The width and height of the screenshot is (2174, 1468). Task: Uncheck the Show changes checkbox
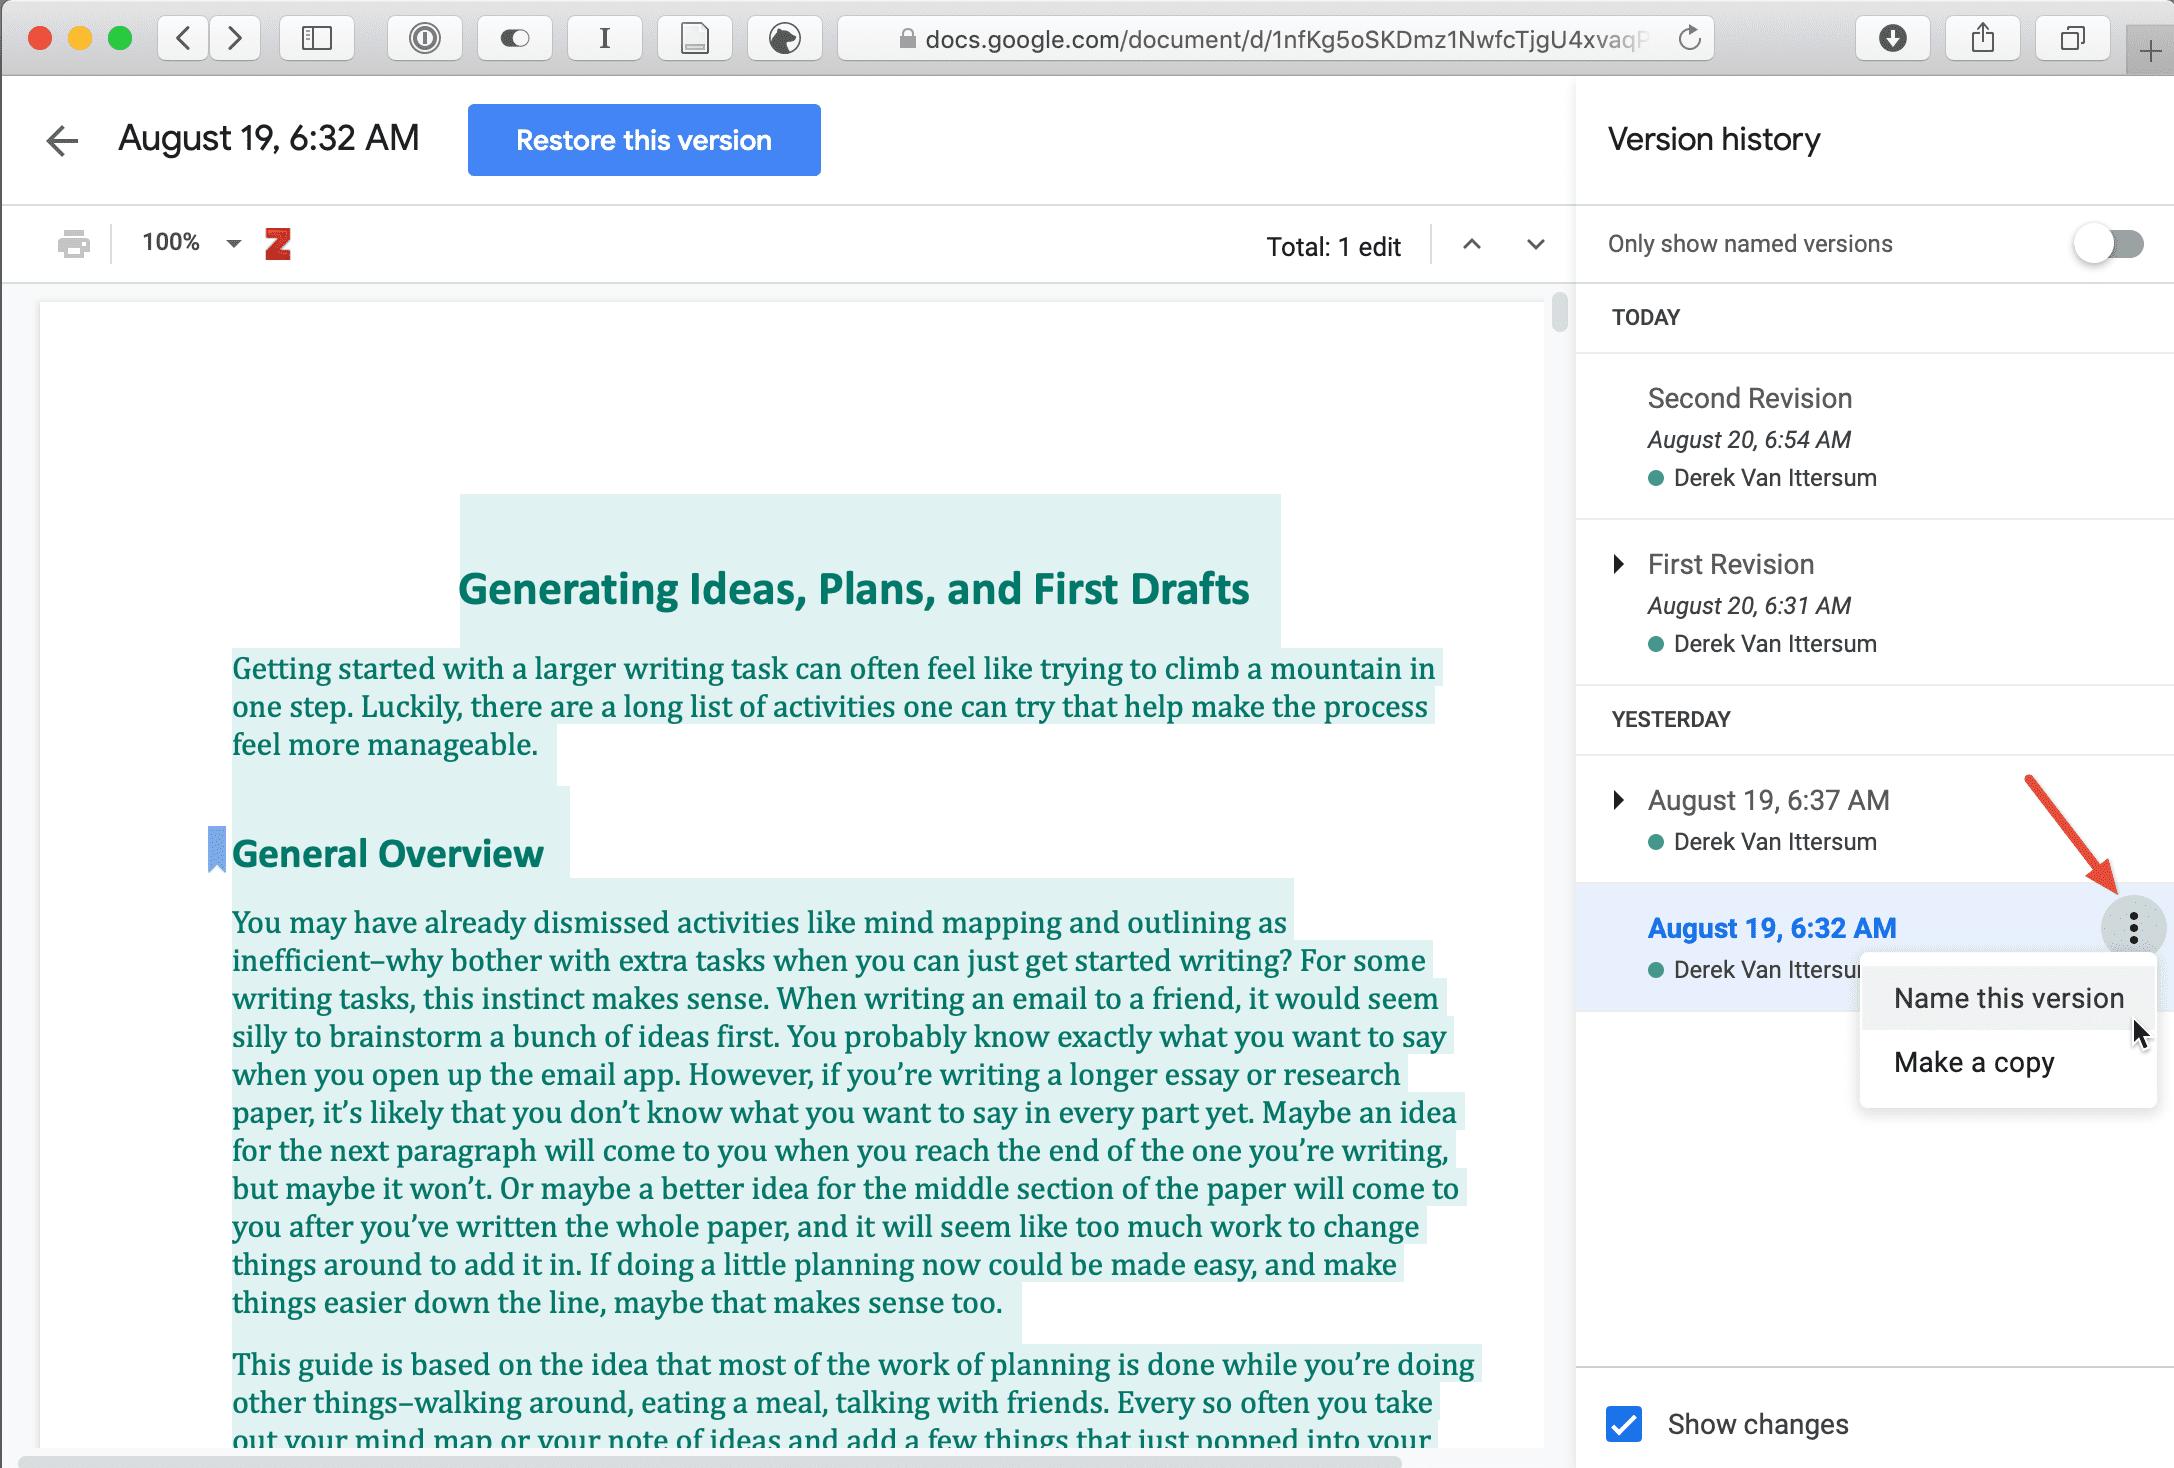click(1624, 1424)
